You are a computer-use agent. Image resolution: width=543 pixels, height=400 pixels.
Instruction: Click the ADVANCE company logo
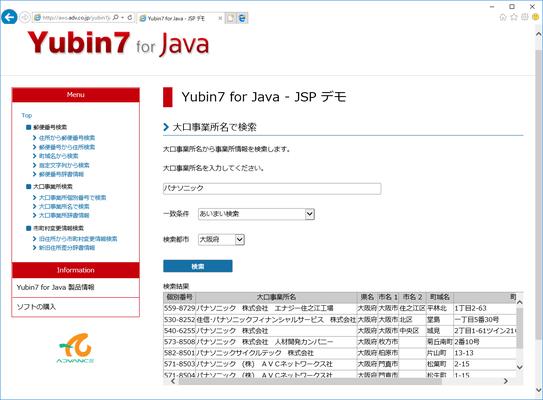tap(75, 348)
